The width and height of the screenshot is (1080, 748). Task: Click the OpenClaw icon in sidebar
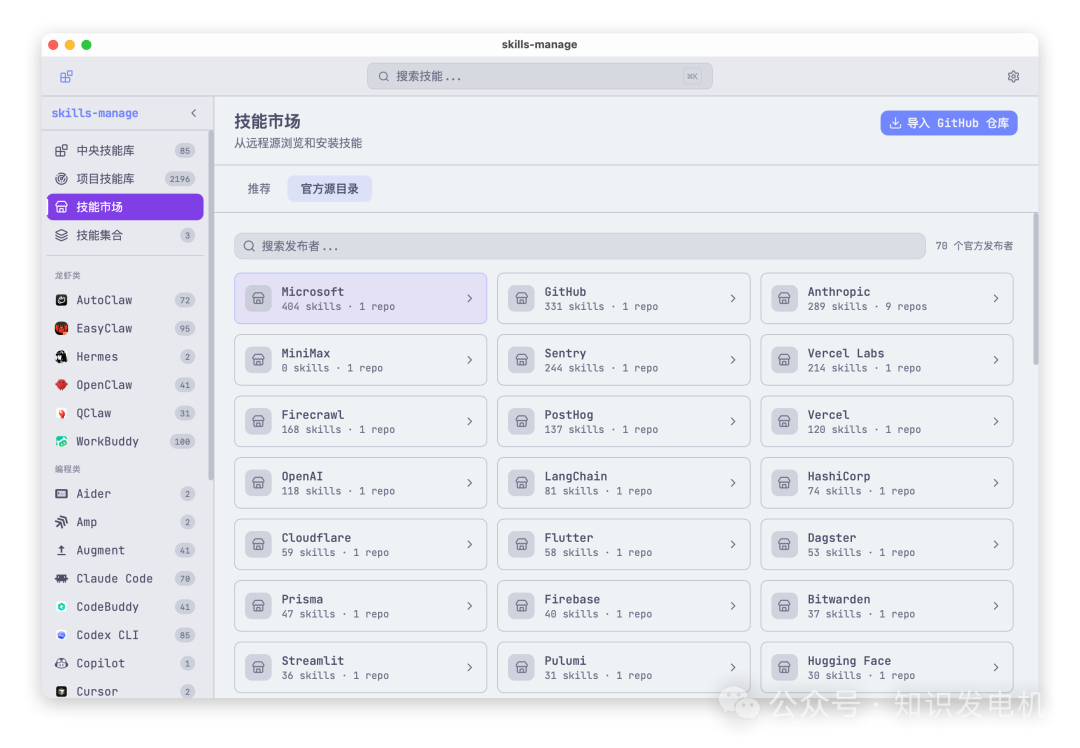[62, 384]
